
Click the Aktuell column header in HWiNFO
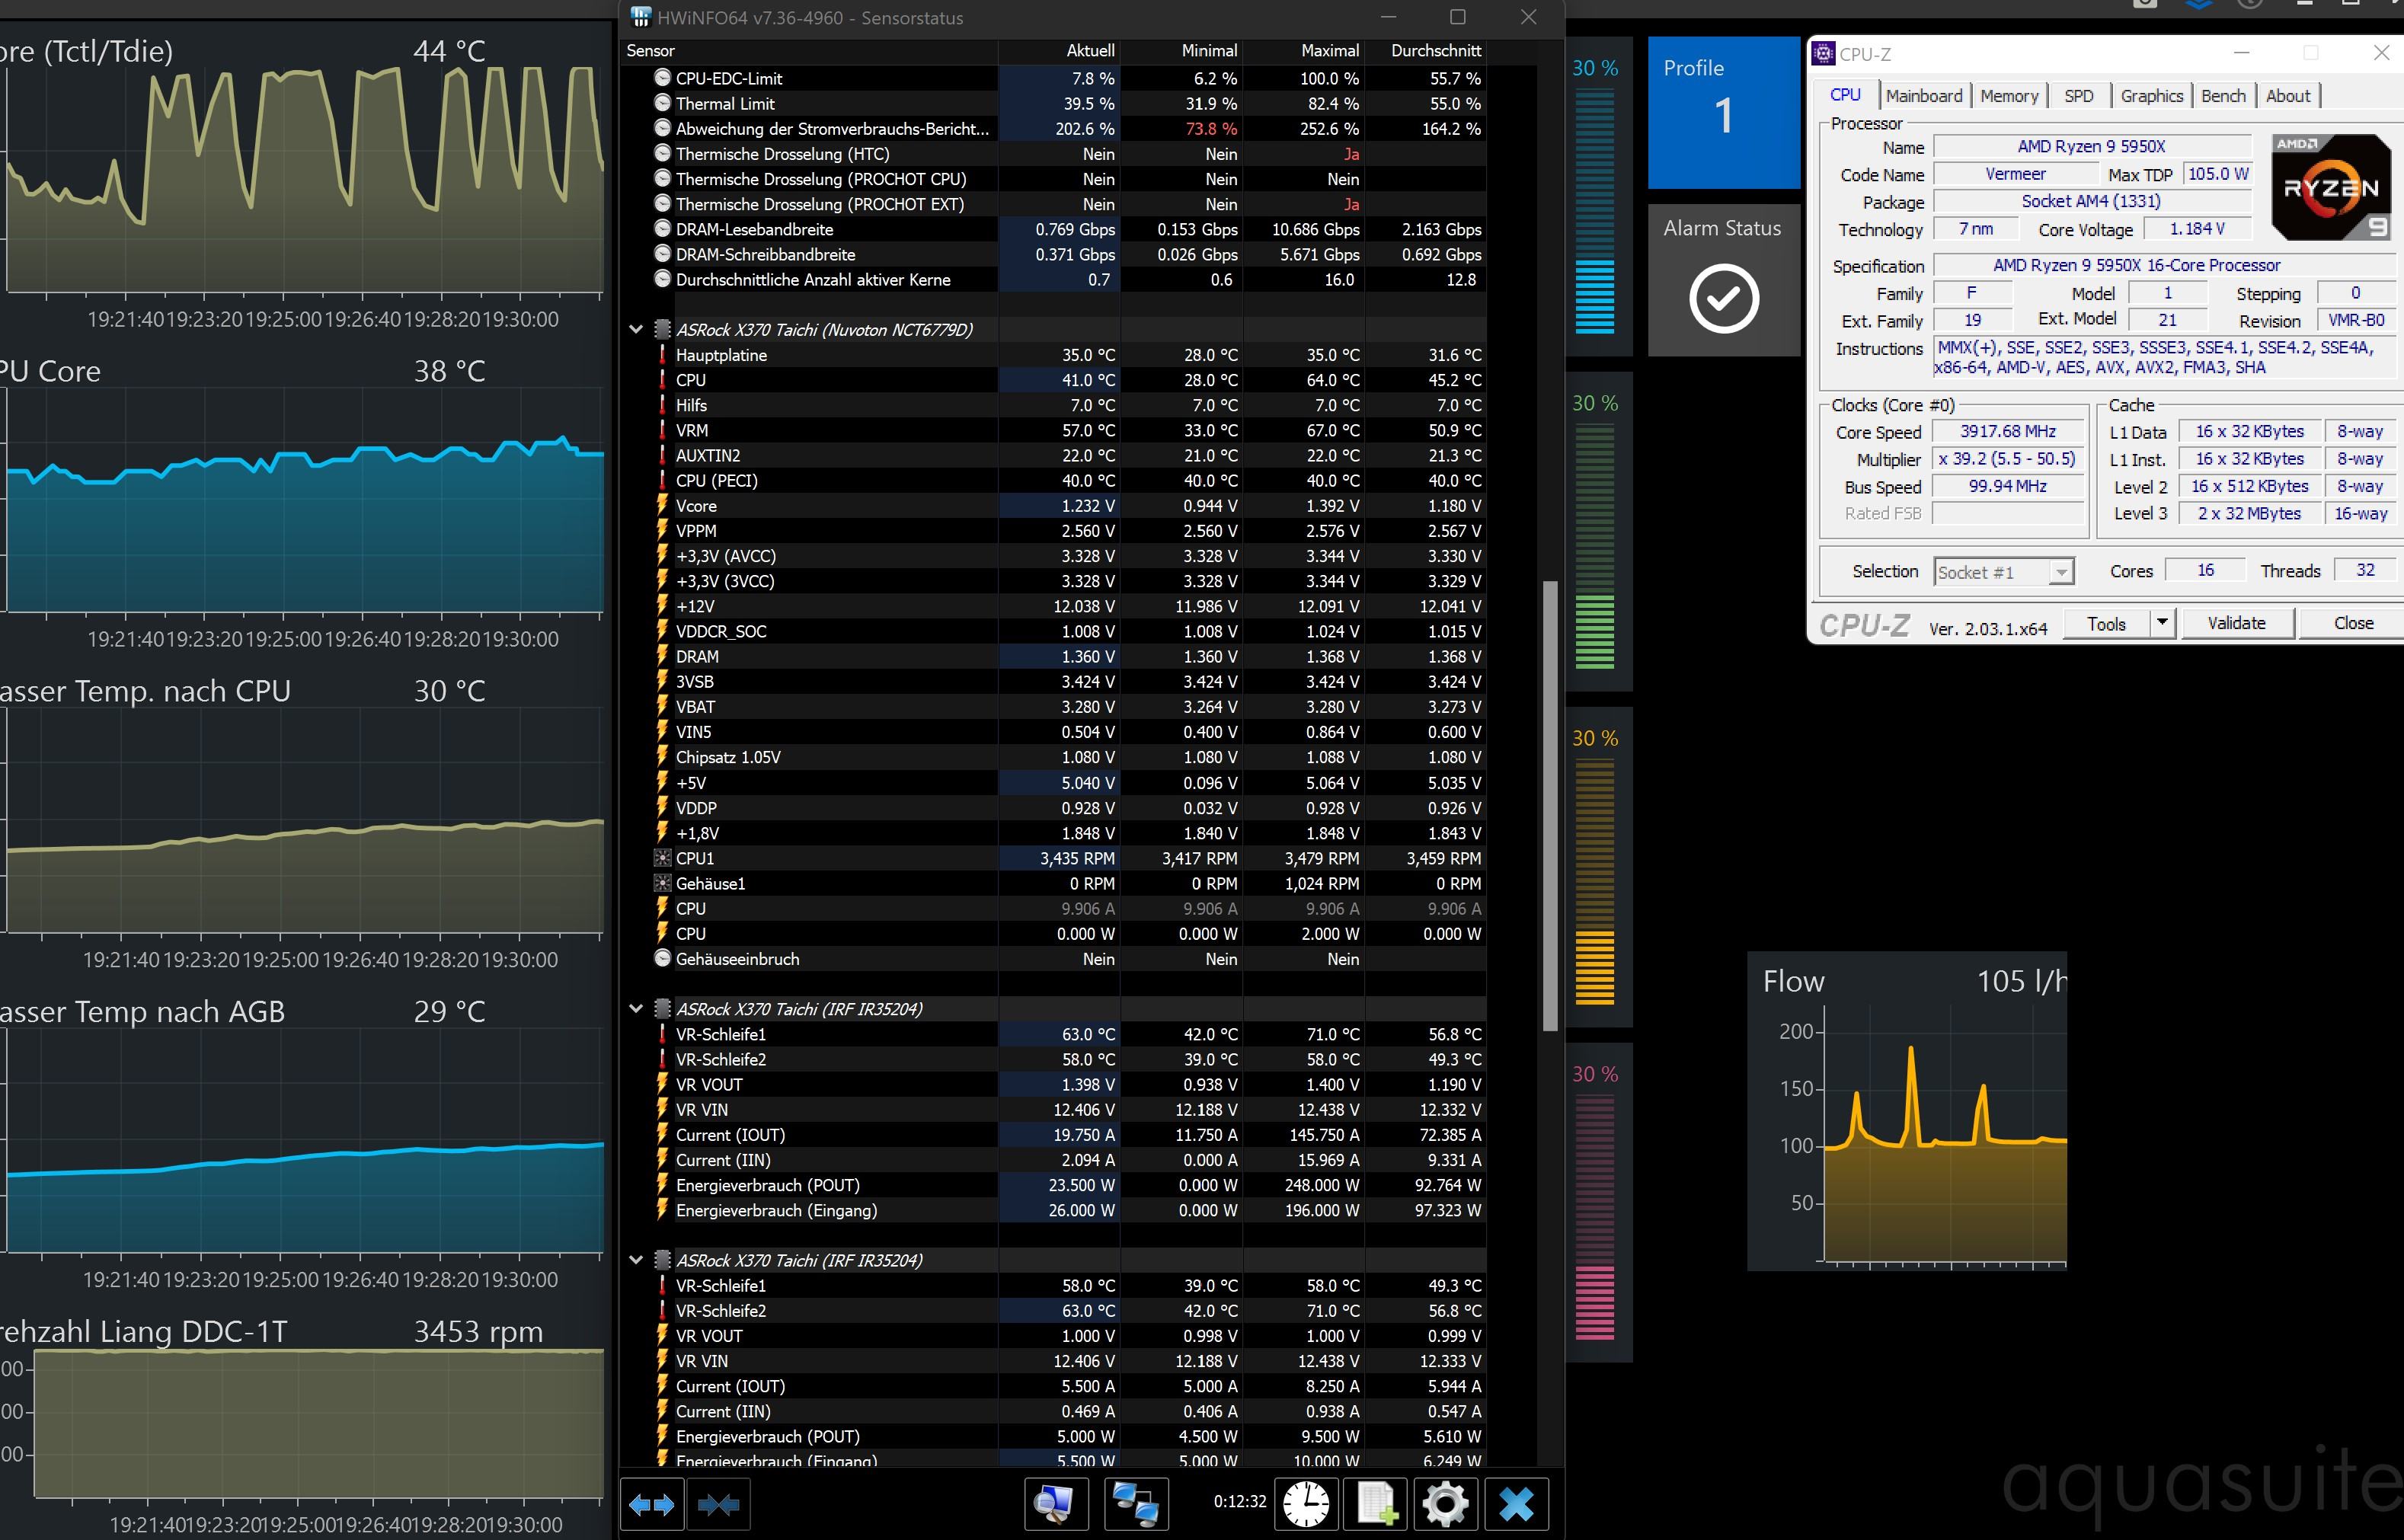tap(1059, 50)
